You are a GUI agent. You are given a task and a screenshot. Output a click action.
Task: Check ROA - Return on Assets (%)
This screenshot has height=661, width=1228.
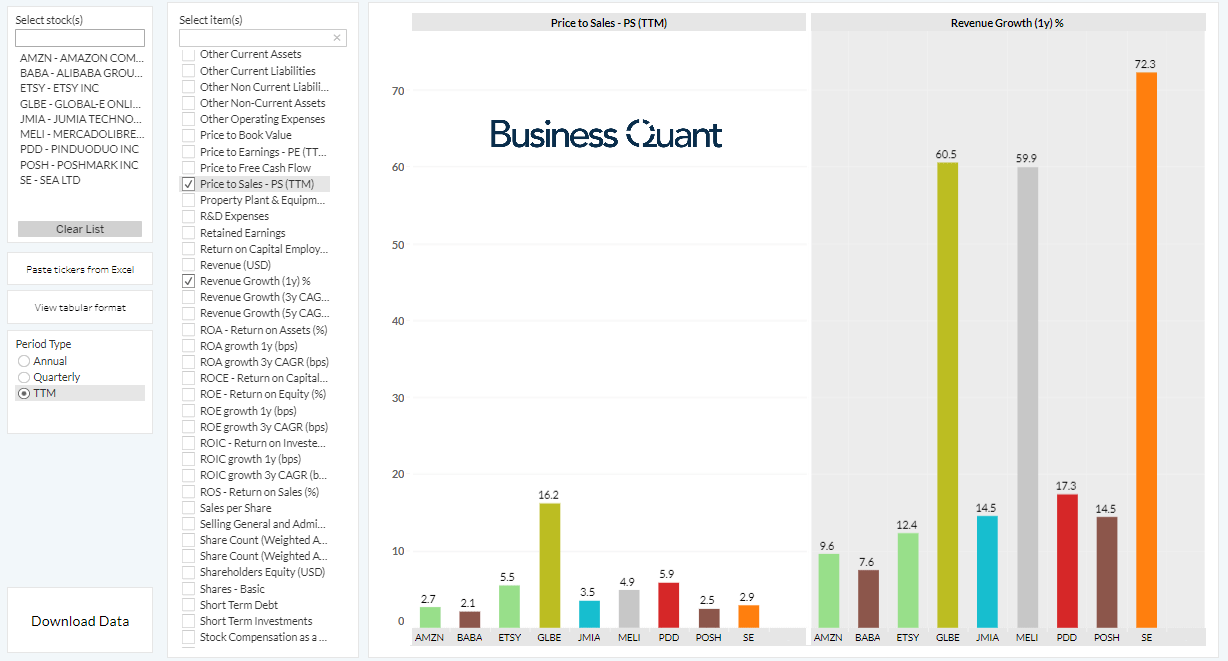click(189, 330)
